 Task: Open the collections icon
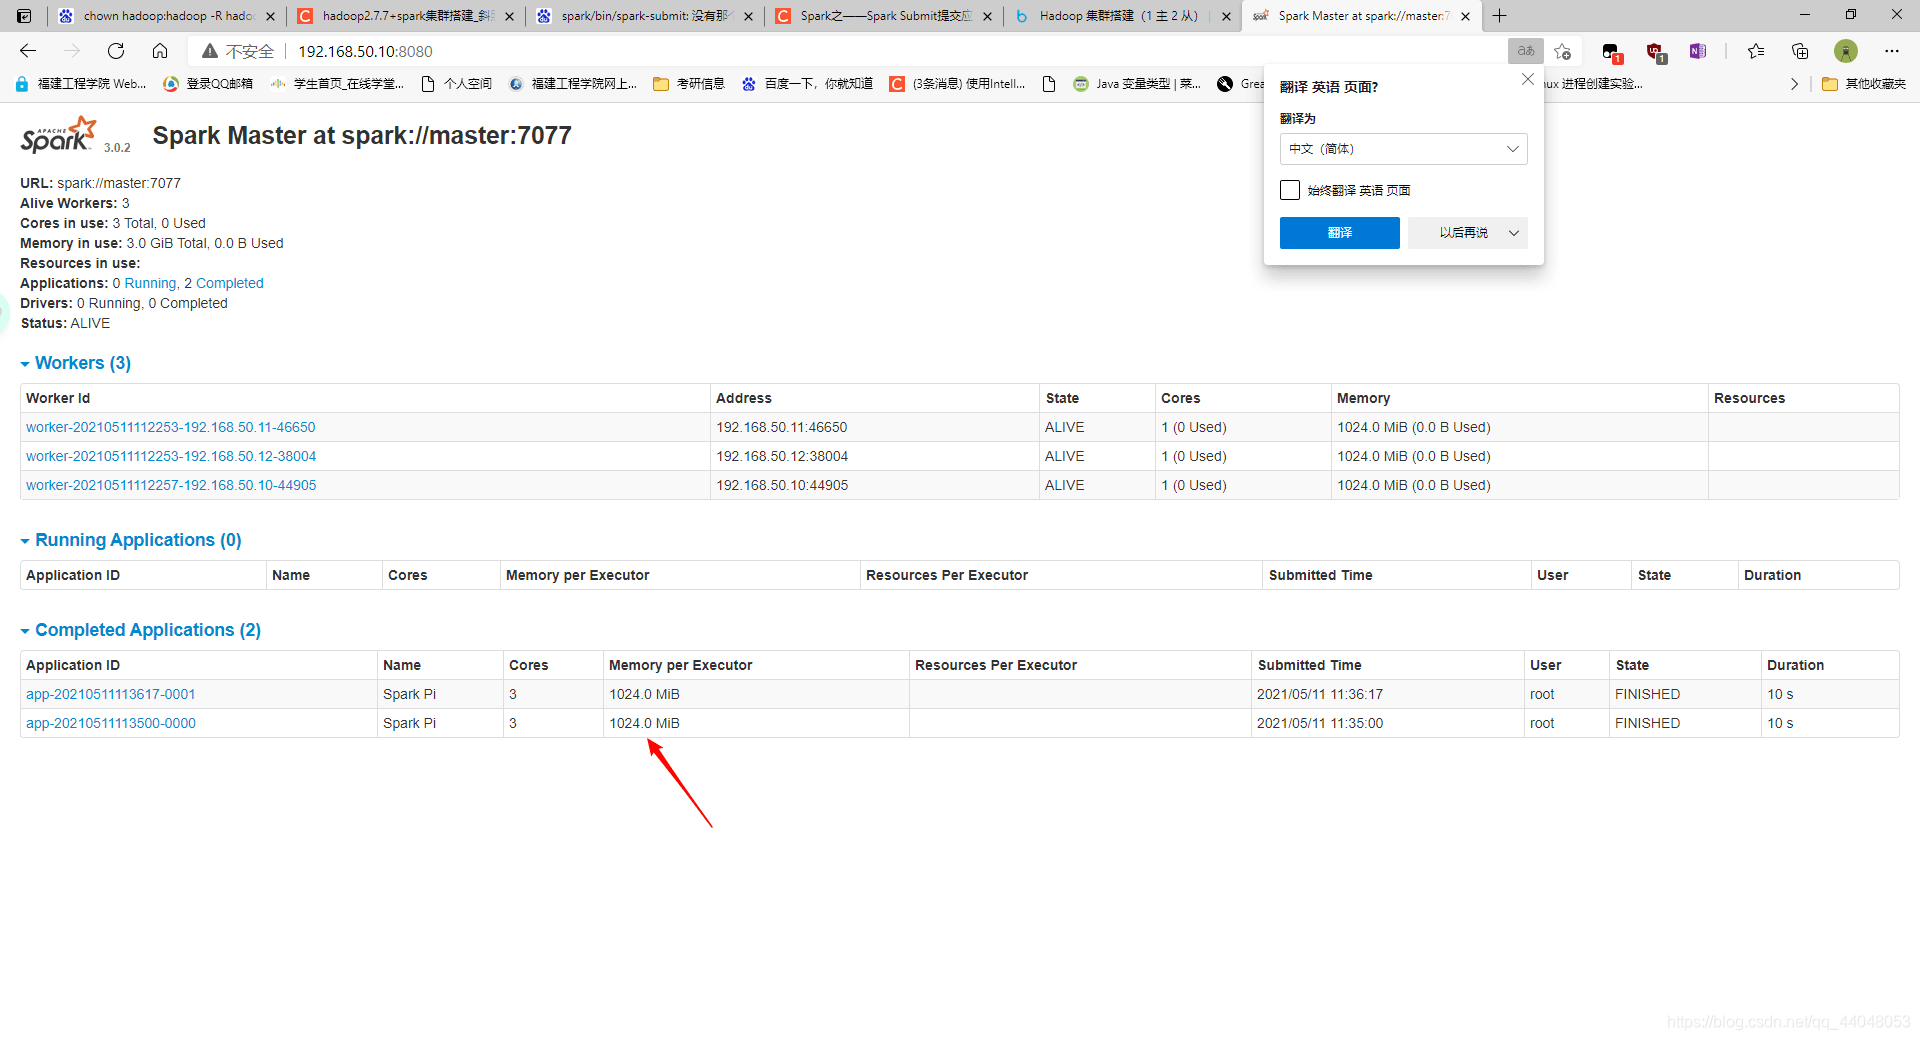click(1800, 51)
